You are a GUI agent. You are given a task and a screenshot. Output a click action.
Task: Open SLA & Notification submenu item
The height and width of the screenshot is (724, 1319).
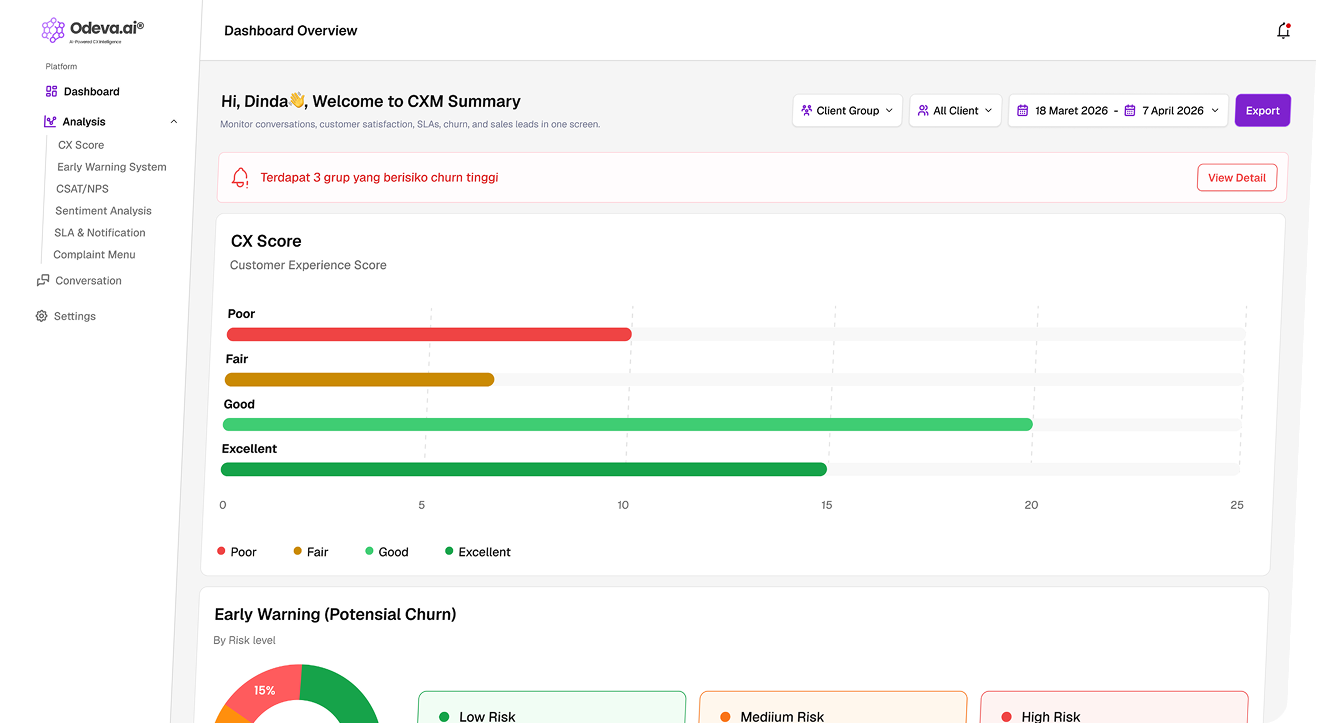[100, 233]
